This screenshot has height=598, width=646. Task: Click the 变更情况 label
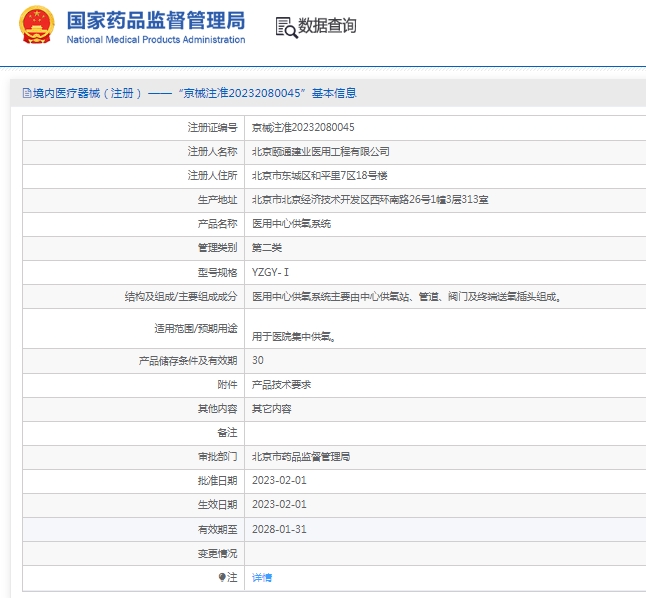coord(218,553)
